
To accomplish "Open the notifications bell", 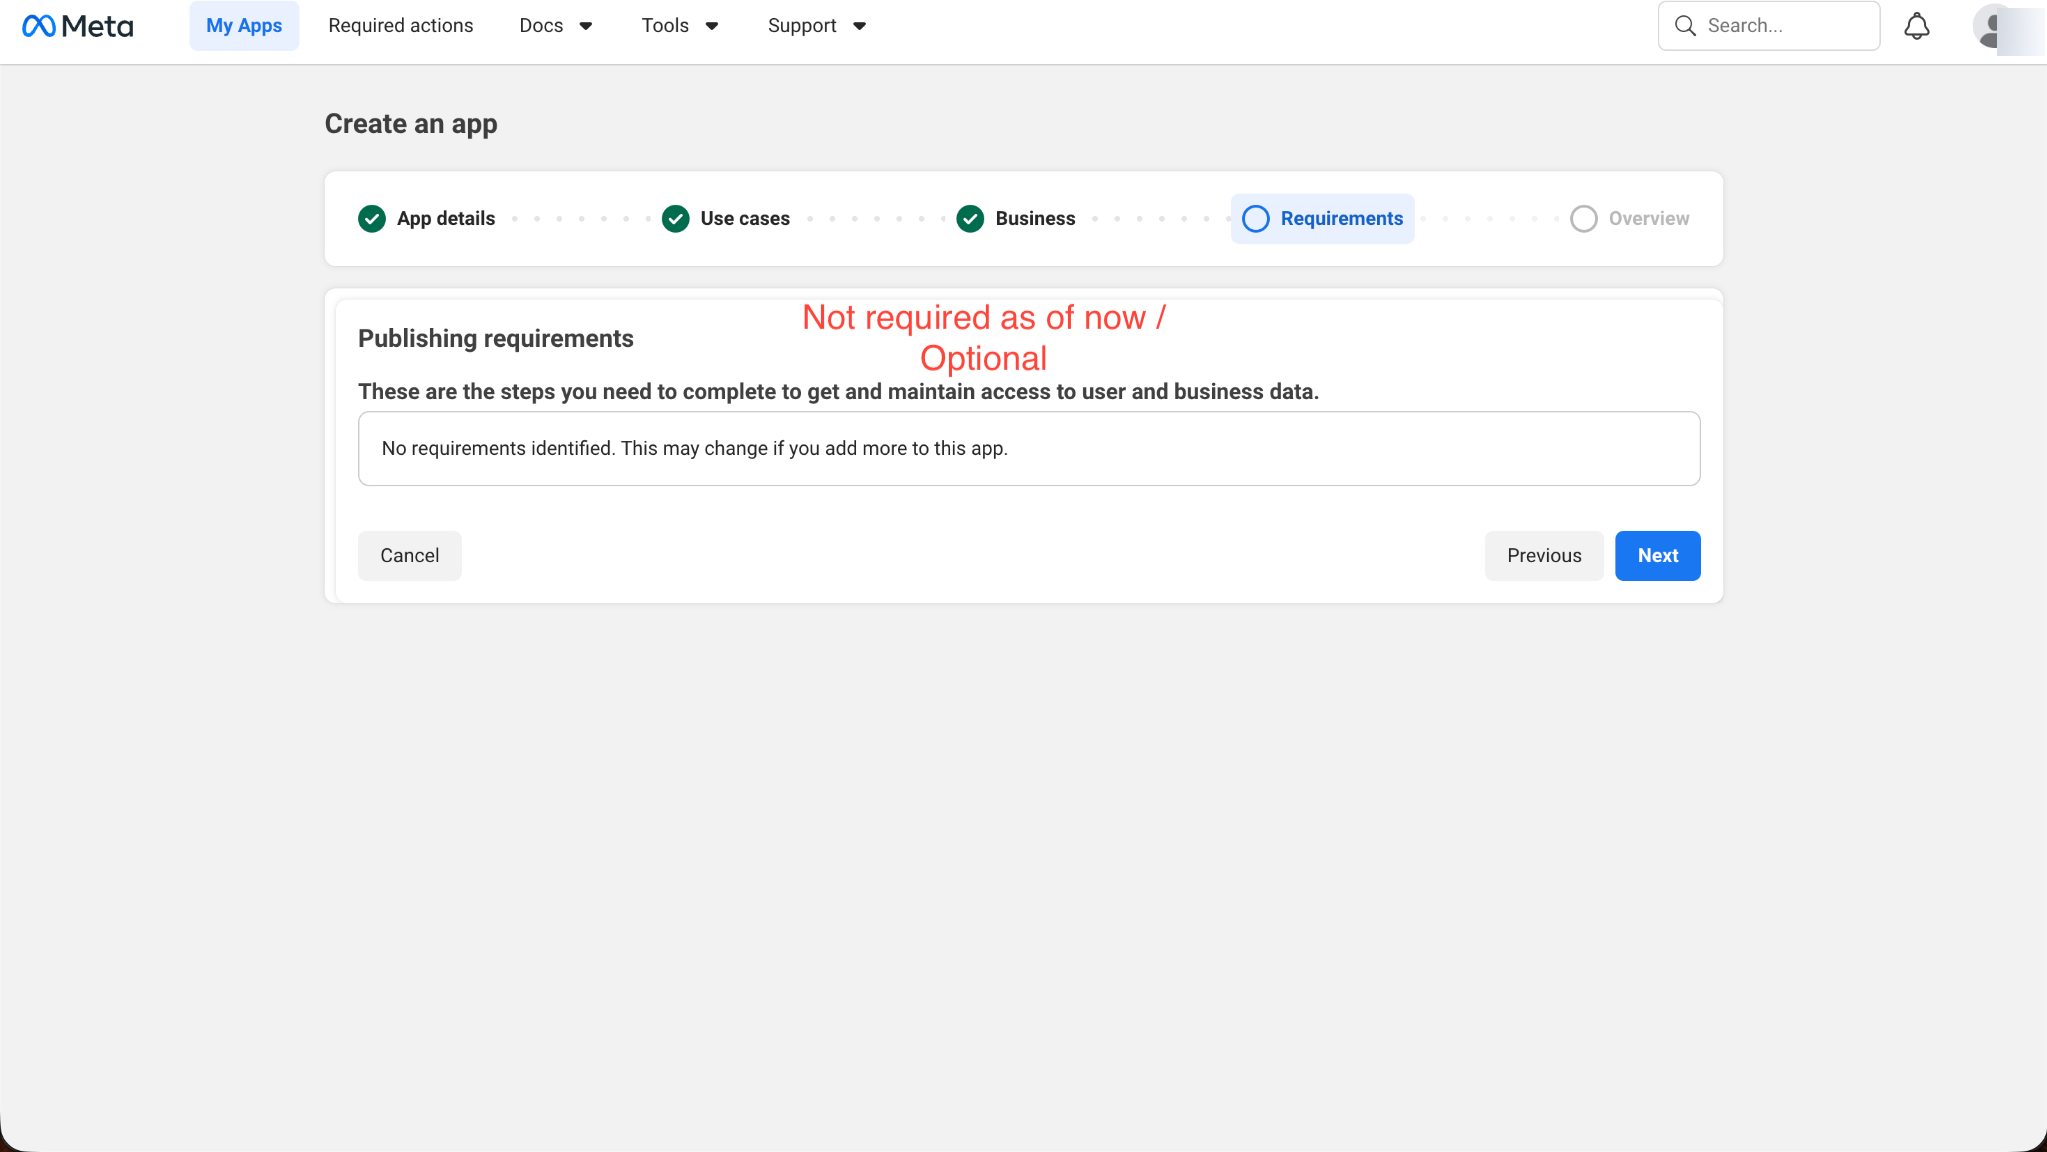I will pos(1916,26).
